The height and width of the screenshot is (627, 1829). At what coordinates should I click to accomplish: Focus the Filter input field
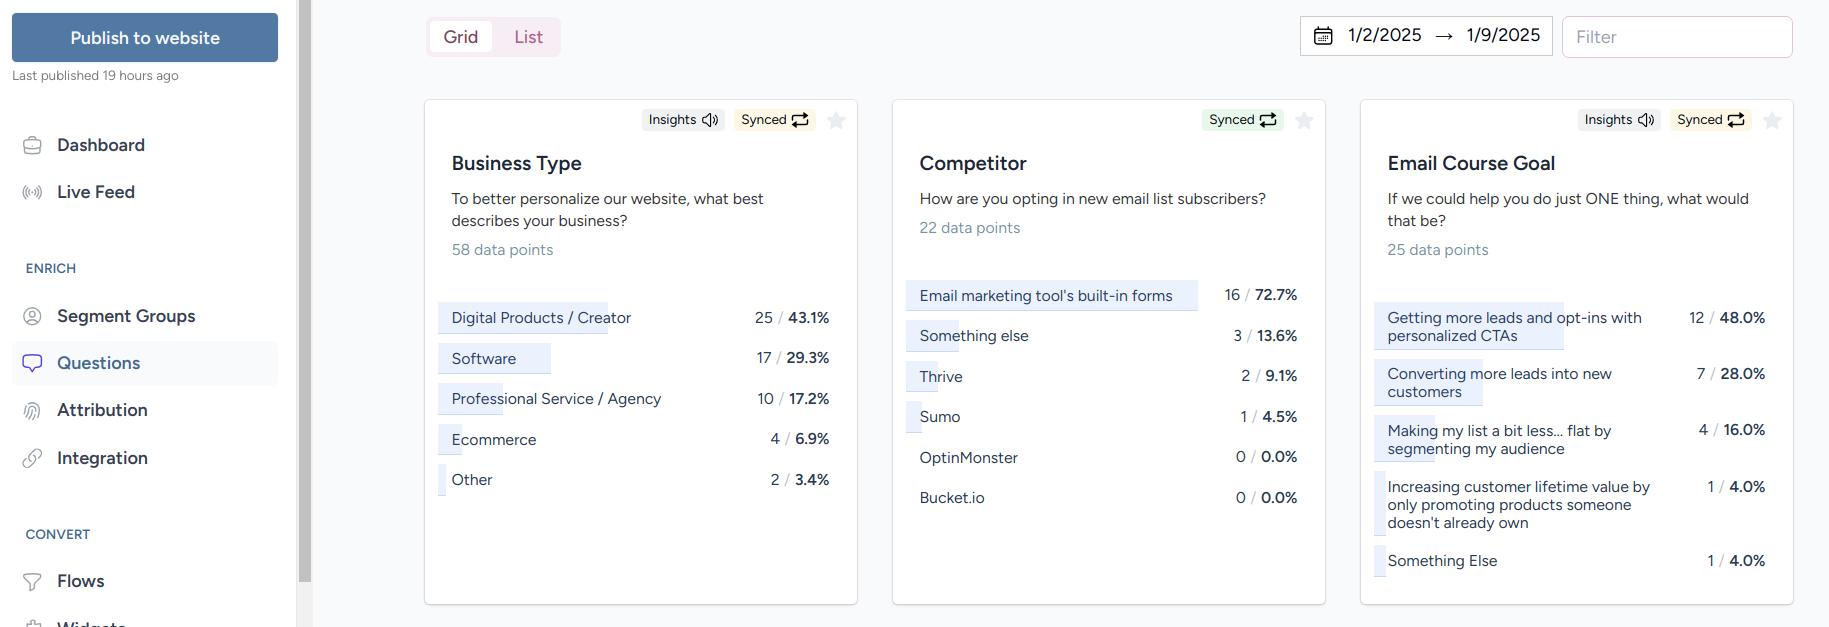pyautogui.click(x=1676, y=37)
